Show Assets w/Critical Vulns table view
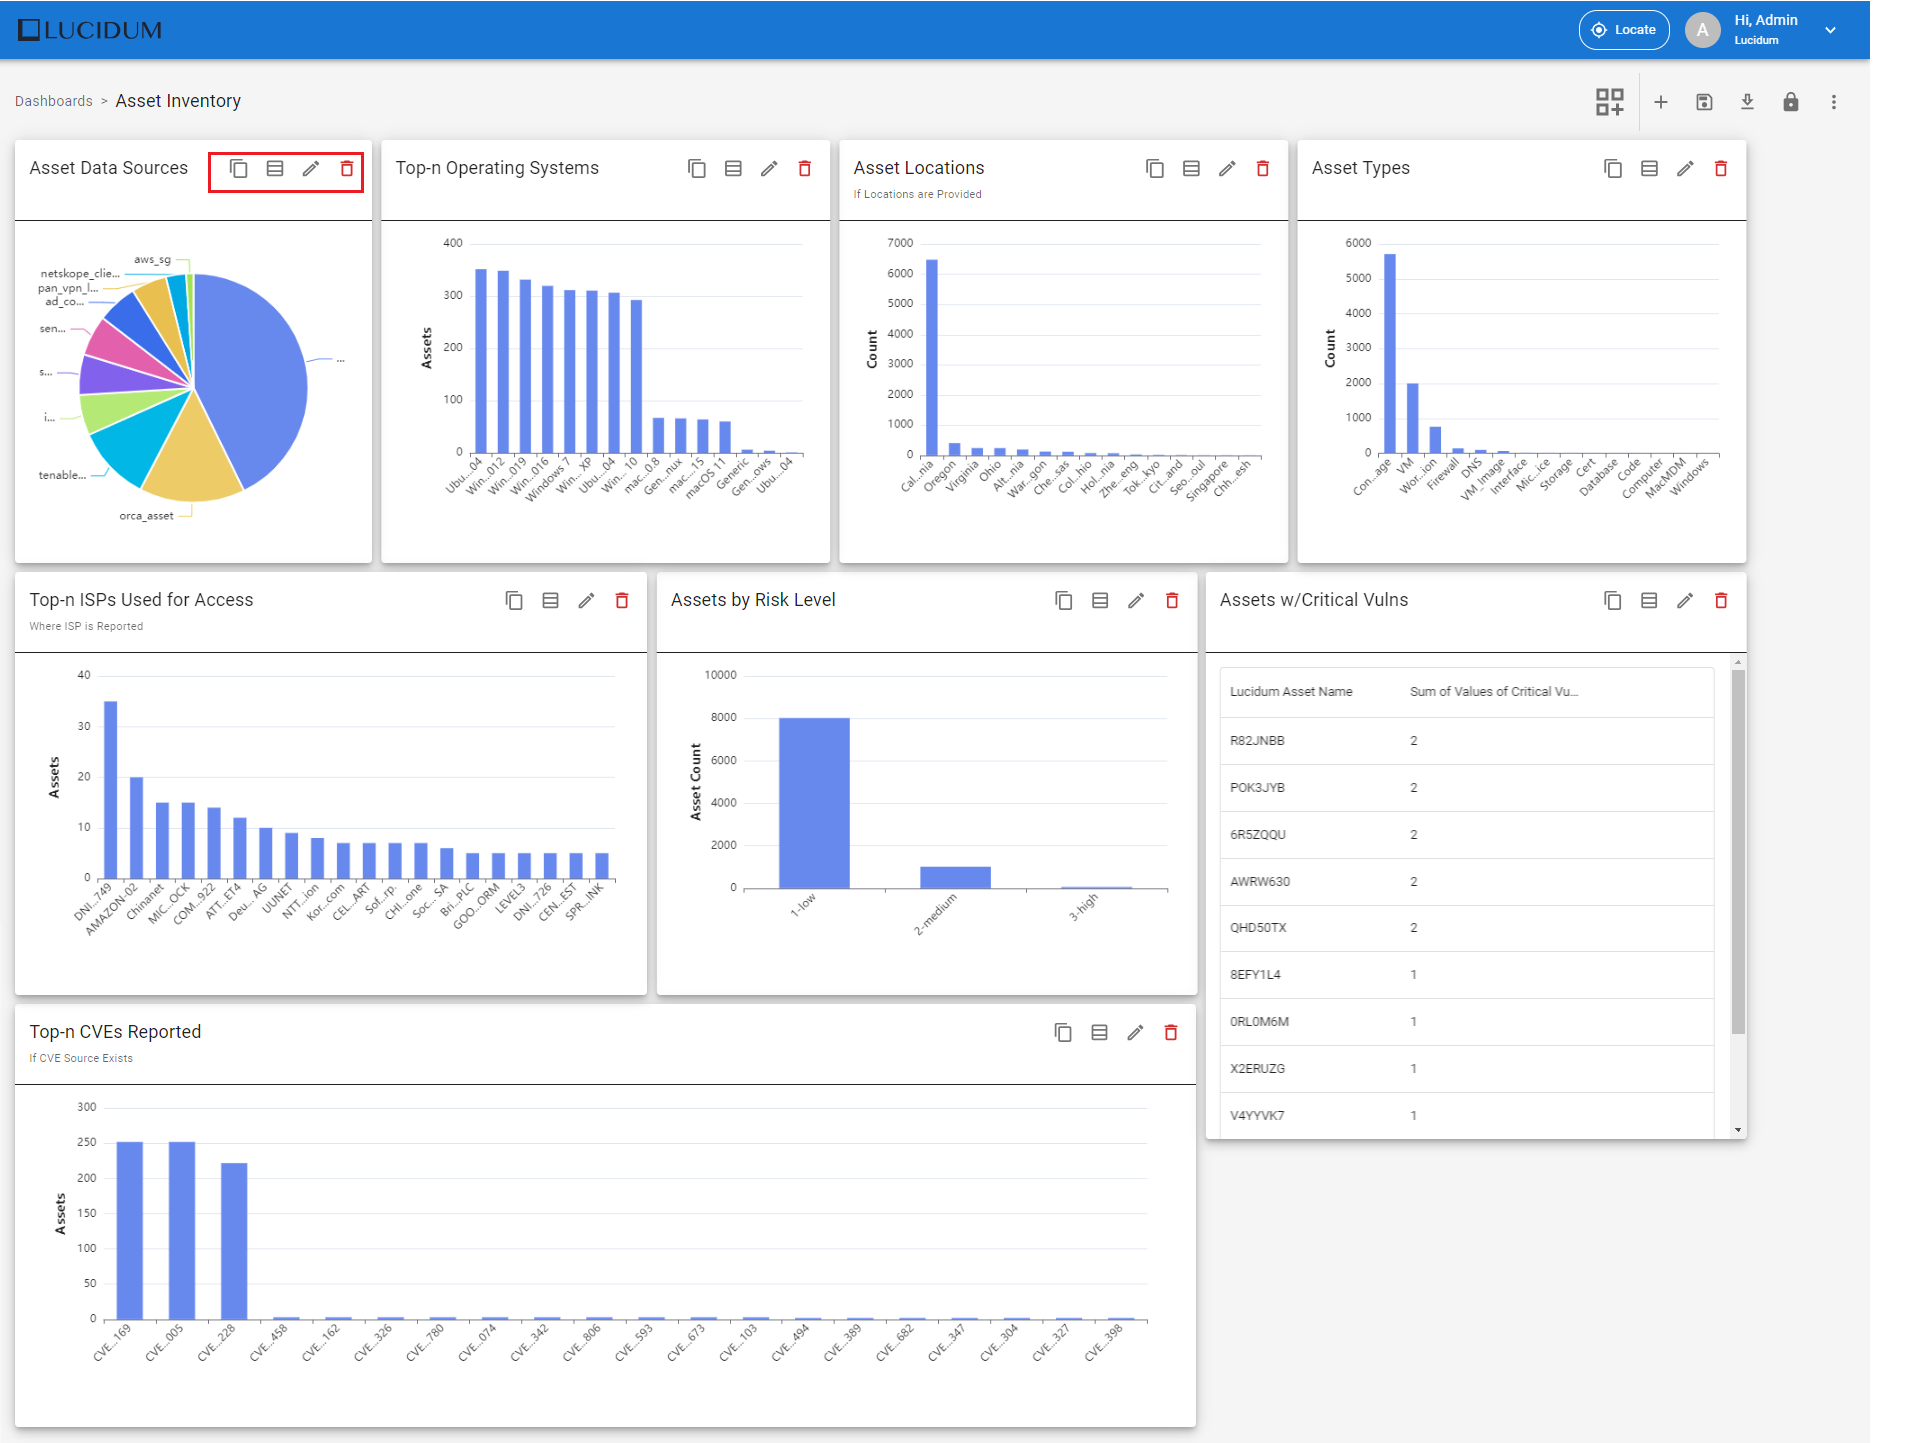This screenshot has height=1443, width=1920. [x=1649, y=600]
